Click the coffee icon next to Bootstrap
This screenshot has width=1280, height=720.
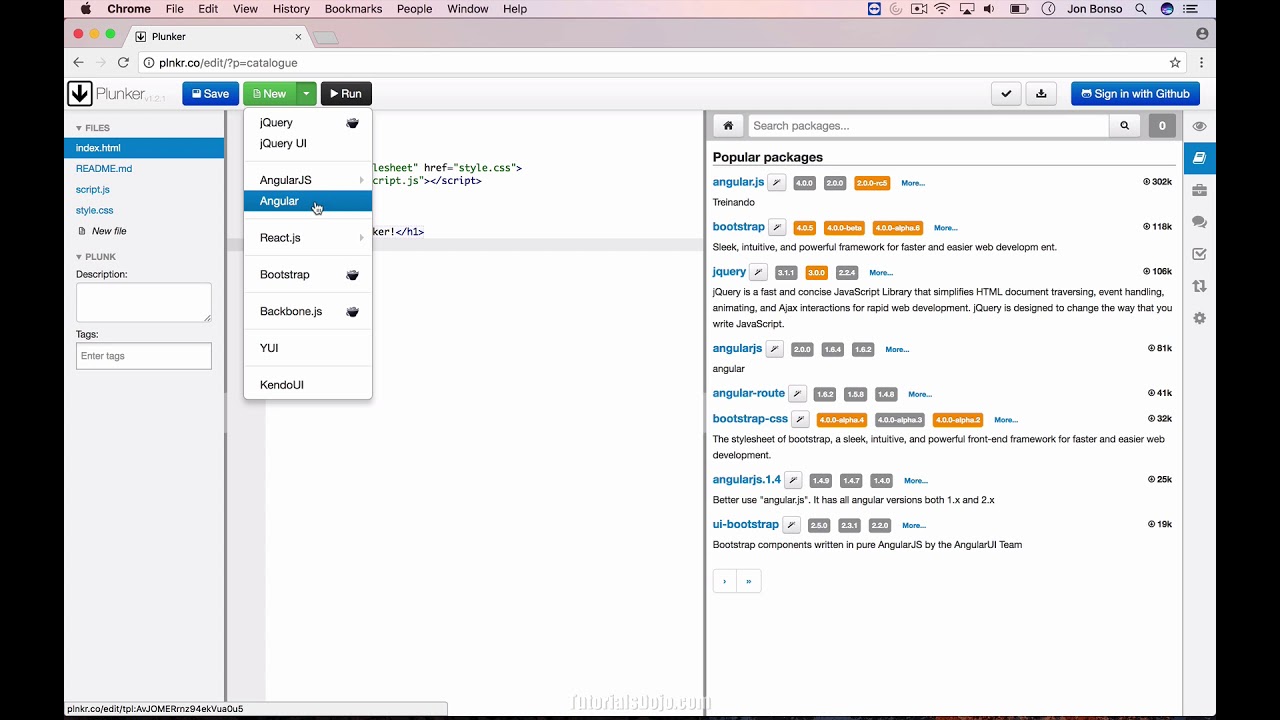point(352,275)
